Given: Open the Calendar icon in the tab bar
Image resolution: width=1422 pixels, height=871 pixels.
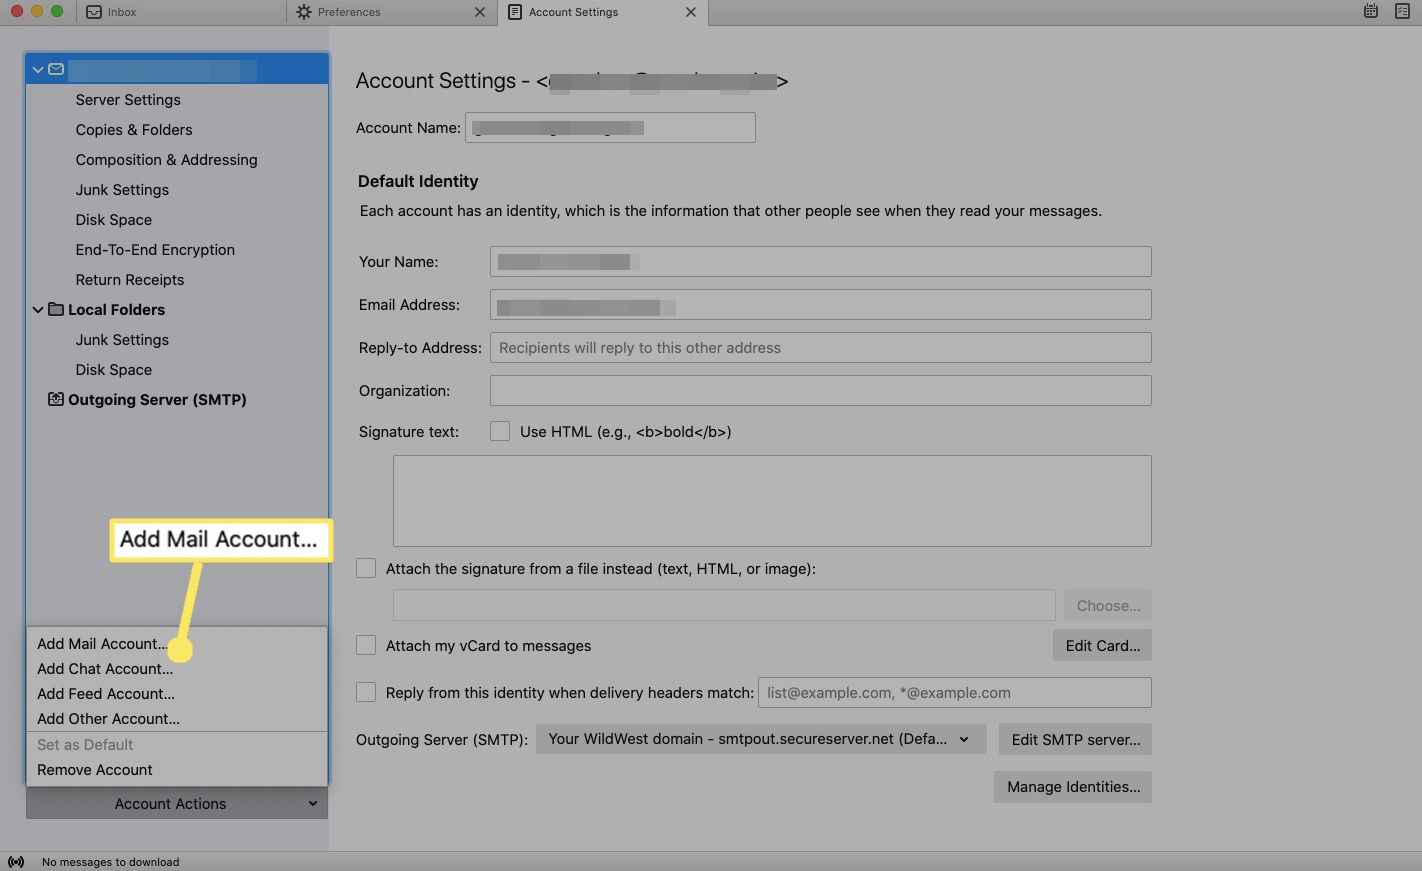Looking at the screenshot, I should (1371, 11).
